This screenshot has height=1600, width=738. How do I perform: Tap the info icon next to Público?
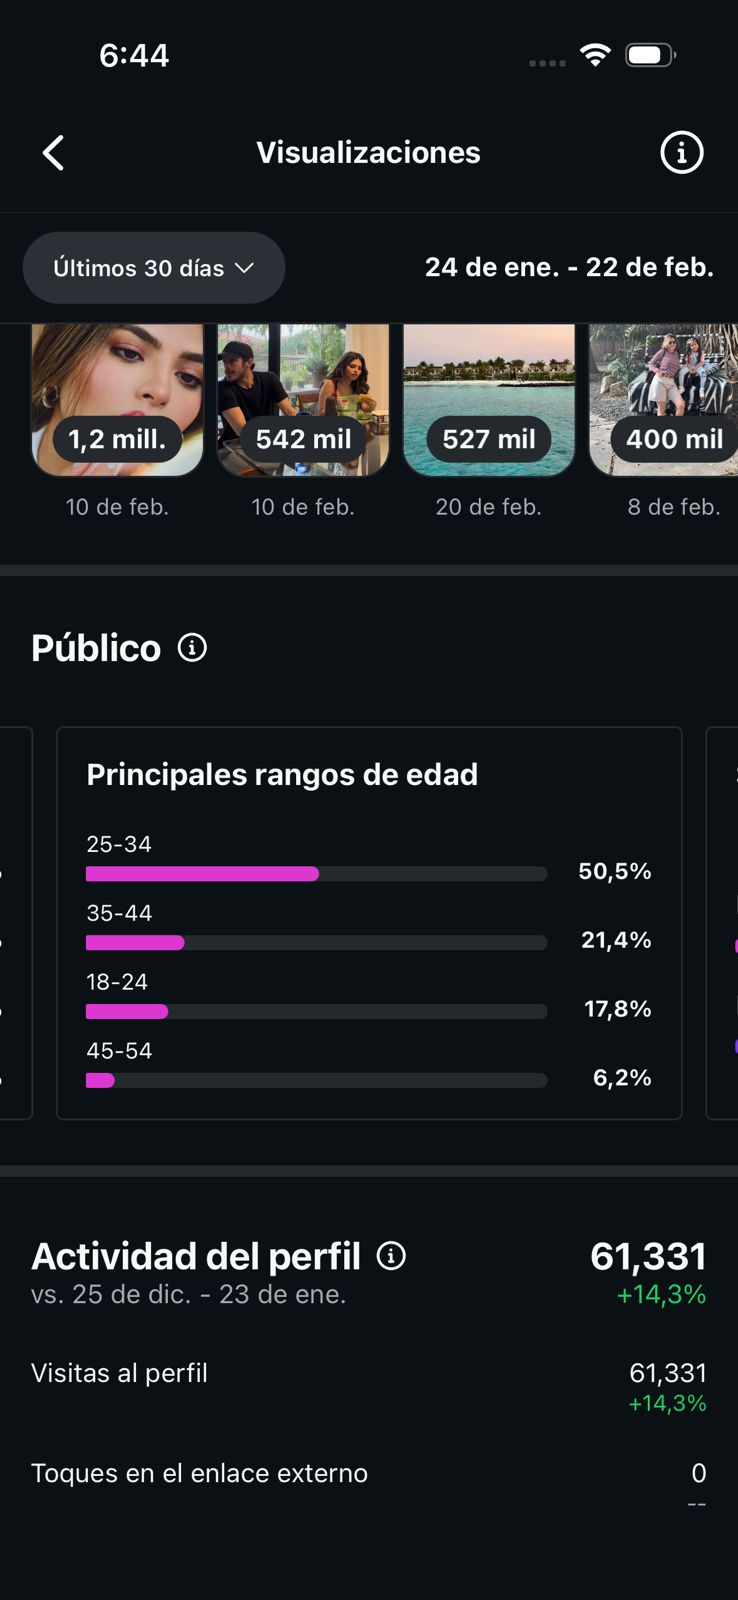(x=192, y=648)
